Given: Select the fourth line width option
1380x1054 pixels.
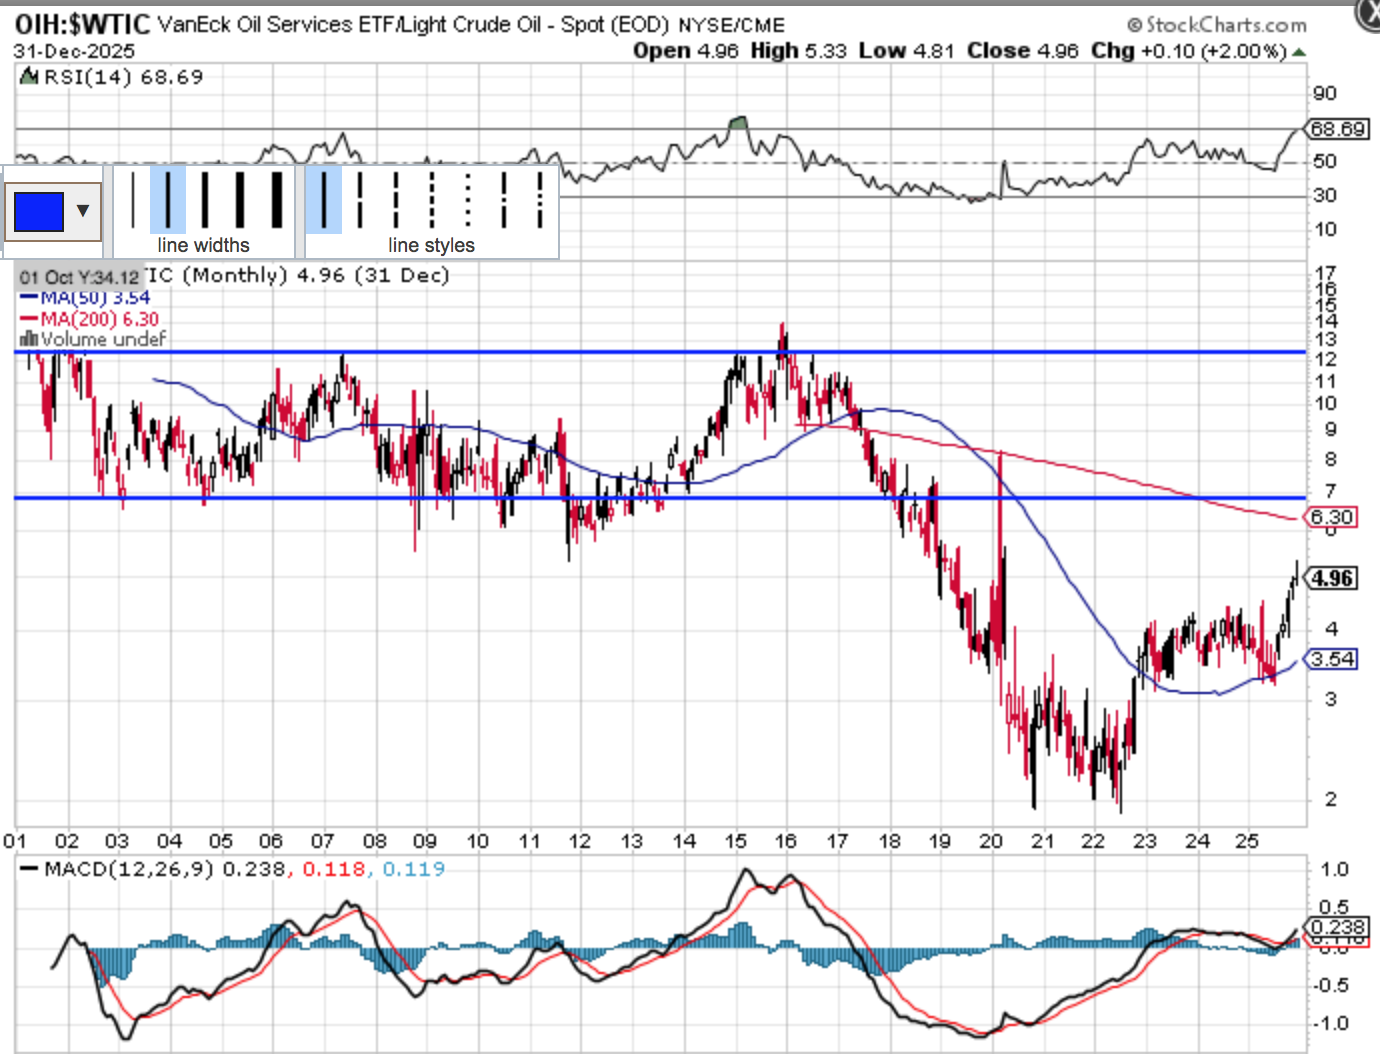Looking at the screenshot, I should click(240, 199).
